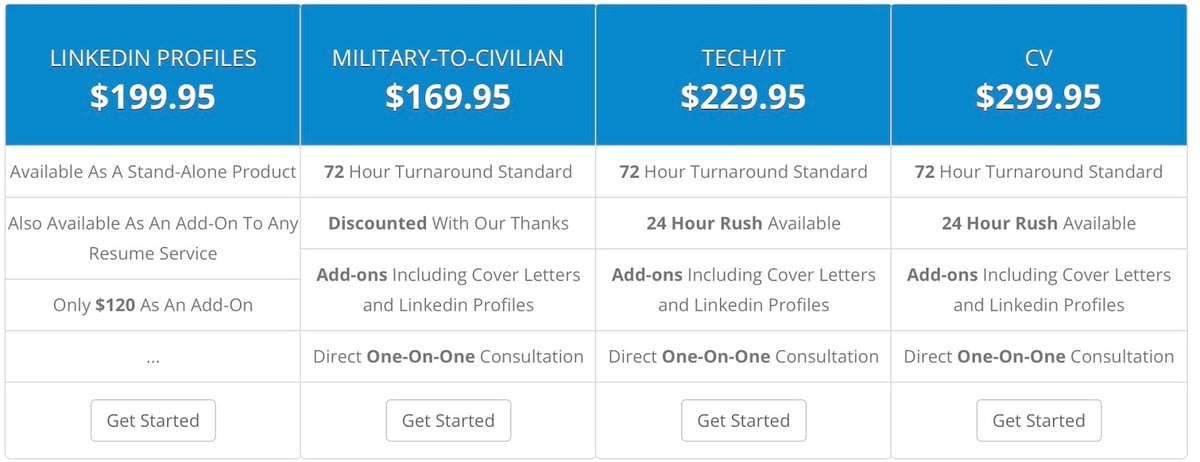Image resolution: width=1200 pixels, height=462 pixels.
Task: Select the LinkedIn Profiles $199.95 header
Action: click(153, 75)
